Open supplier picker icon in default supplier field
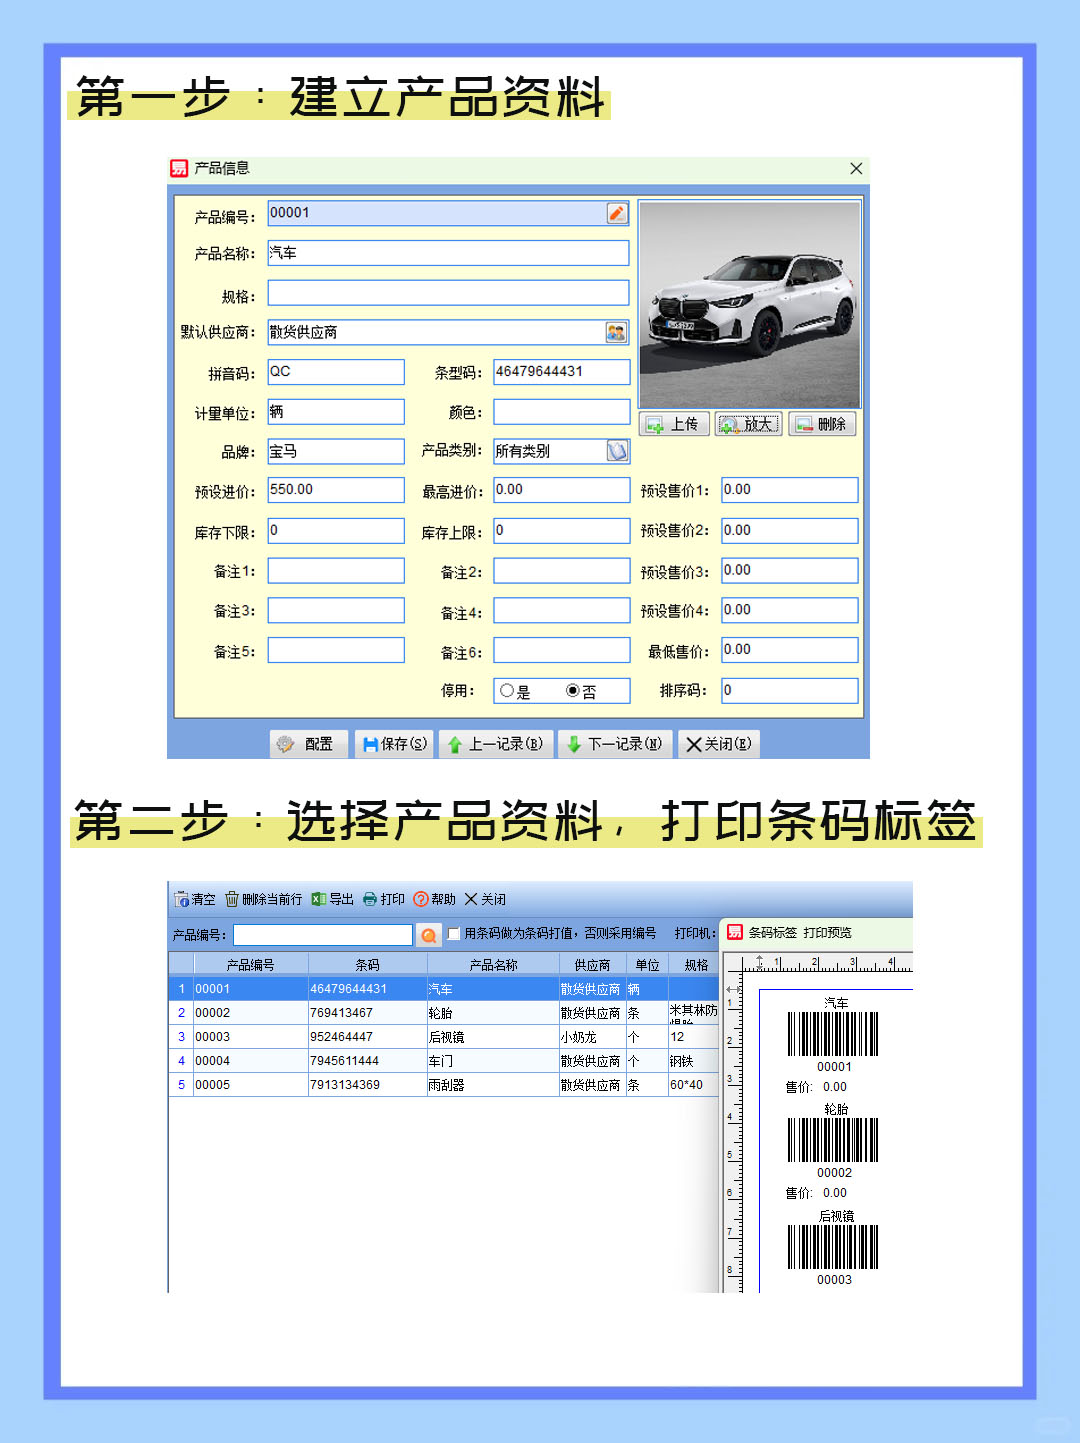The image size is (1080, 1443). (616, 332)
